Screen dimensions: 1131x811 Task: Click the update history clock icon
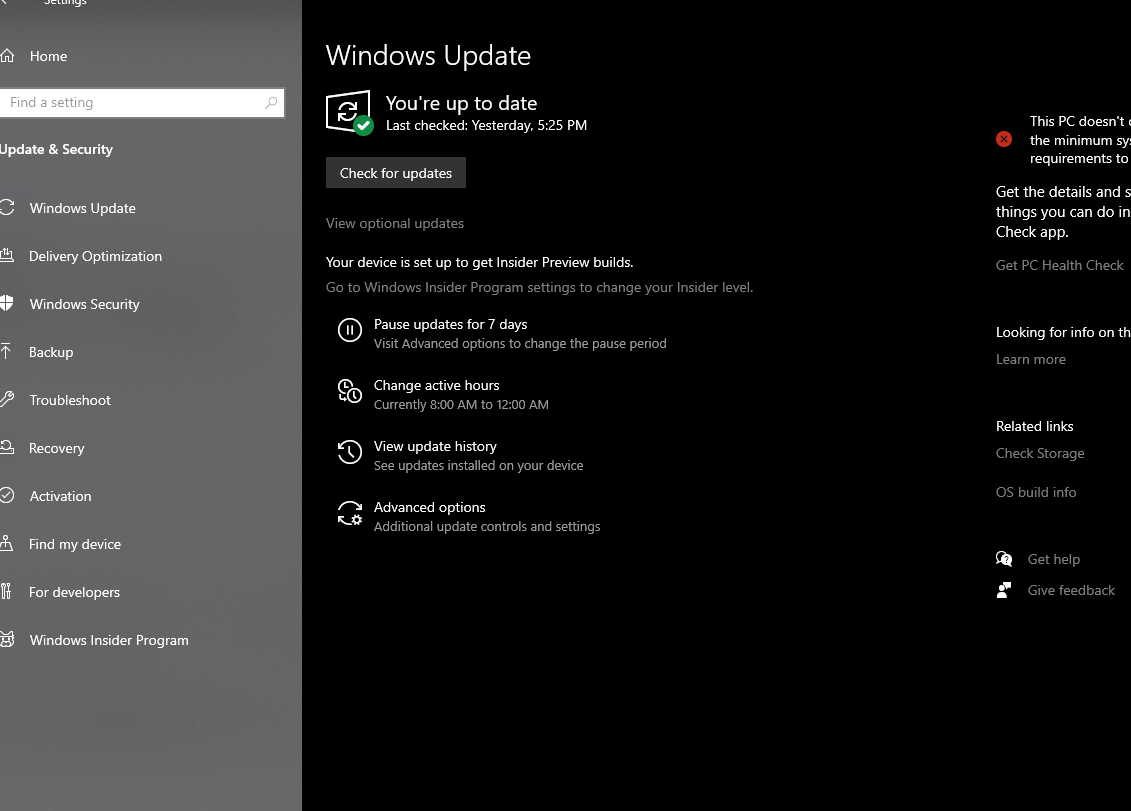point(350,452)
